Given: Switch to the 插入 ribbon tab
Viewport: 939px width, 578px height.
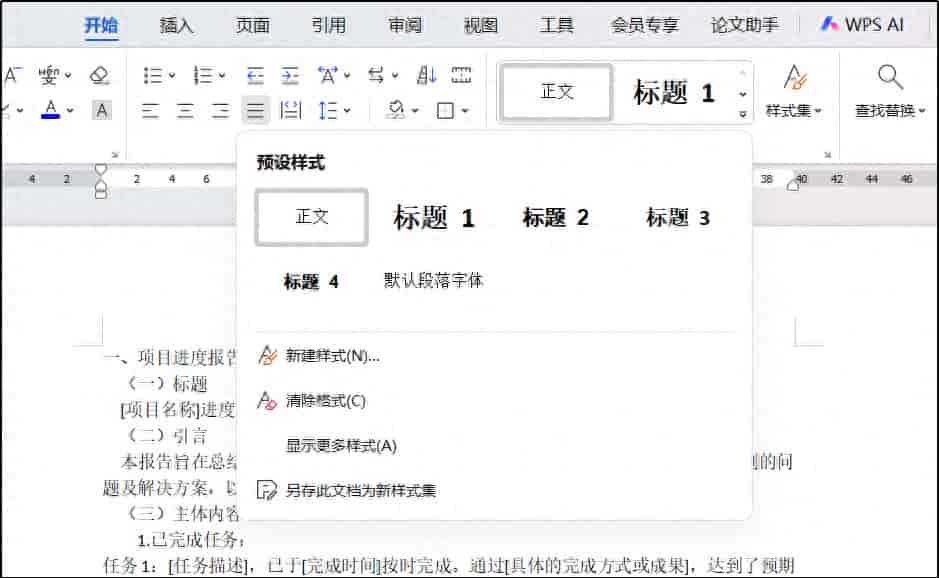Looking at the screenshot, I should tap(176, 25).
